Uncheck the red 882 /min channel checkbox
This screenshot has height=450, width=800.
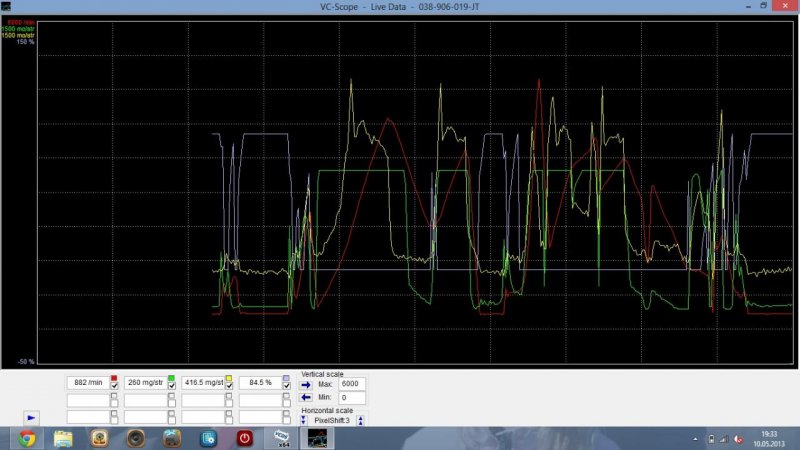tap(114, 385)
